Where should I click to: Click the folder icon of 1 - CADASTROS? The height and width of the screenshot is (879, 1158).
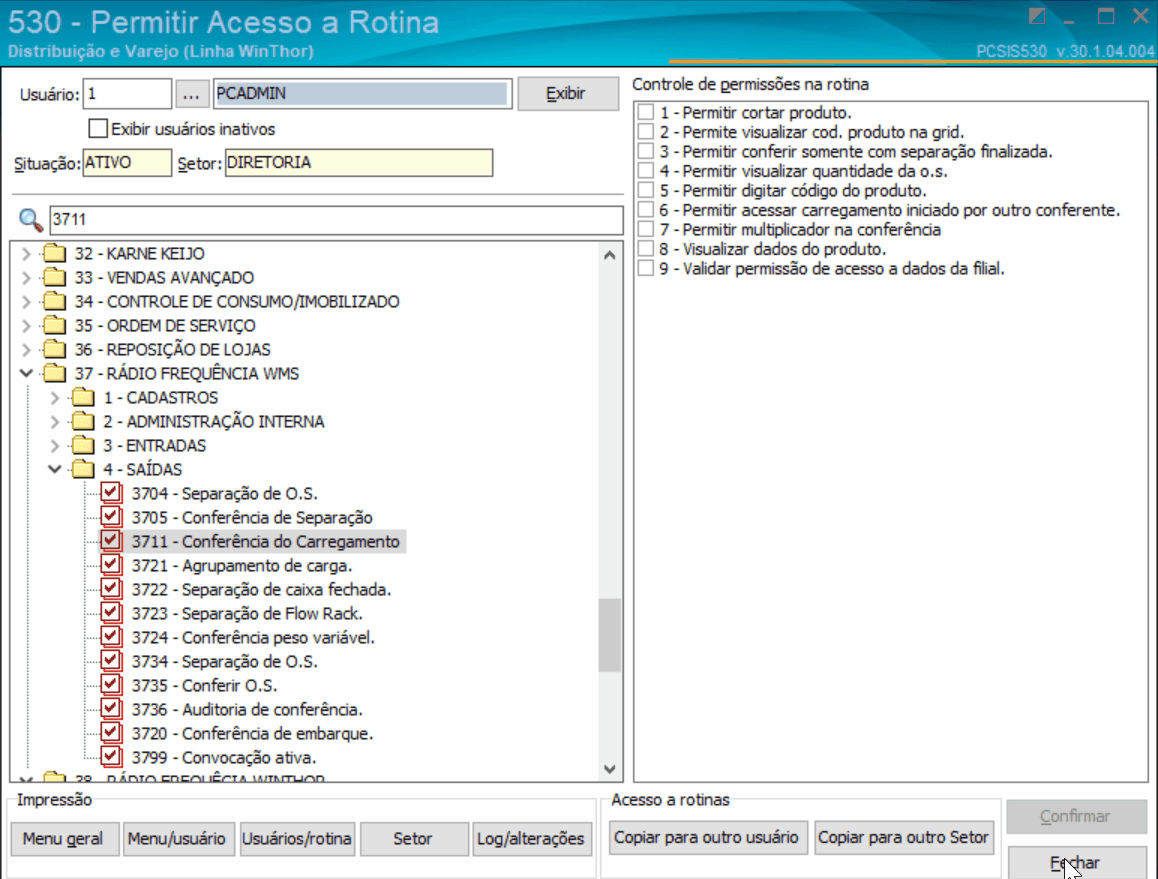point(83,397)
